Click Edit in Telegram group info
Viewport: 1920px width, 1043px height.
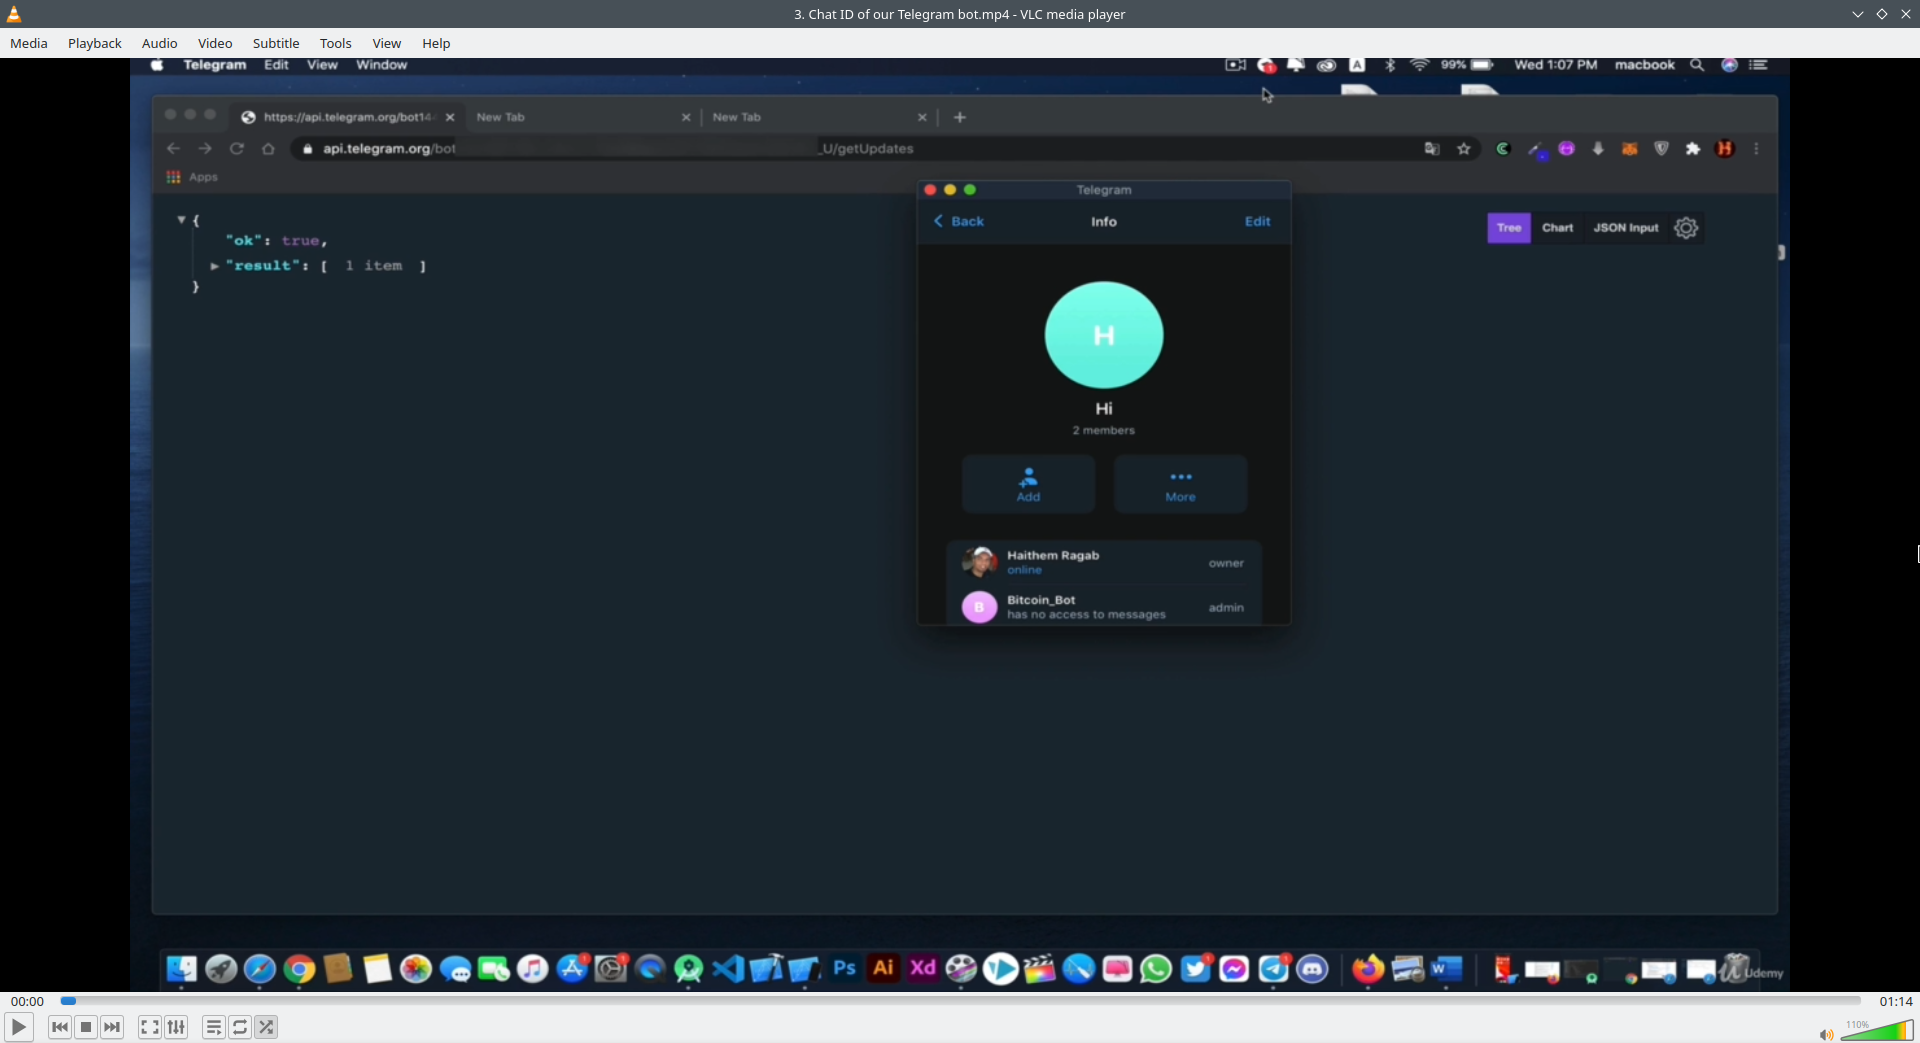click(x=1258, y=221)
